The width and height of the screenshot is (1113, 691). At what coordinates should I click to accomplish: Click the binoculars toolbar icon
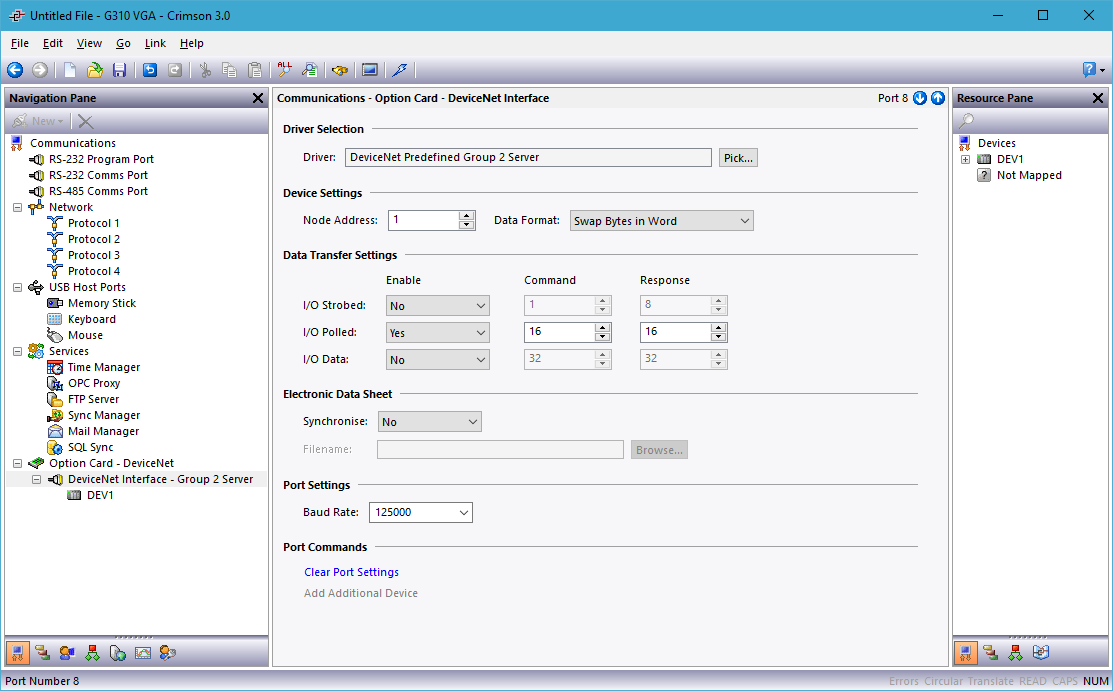(x=340, y=70)
